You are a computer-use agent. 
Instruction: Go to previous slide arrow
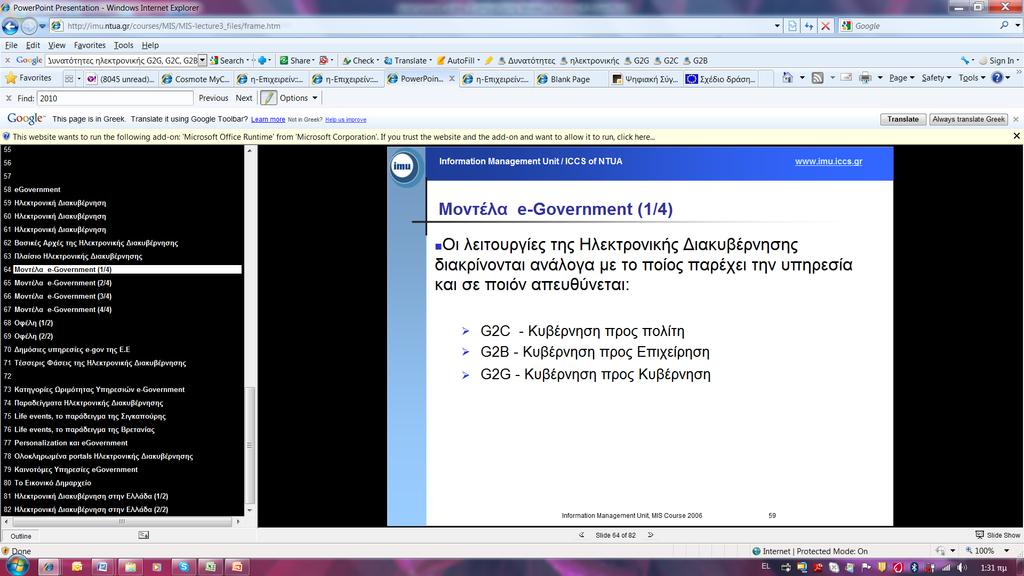point(582,535)
